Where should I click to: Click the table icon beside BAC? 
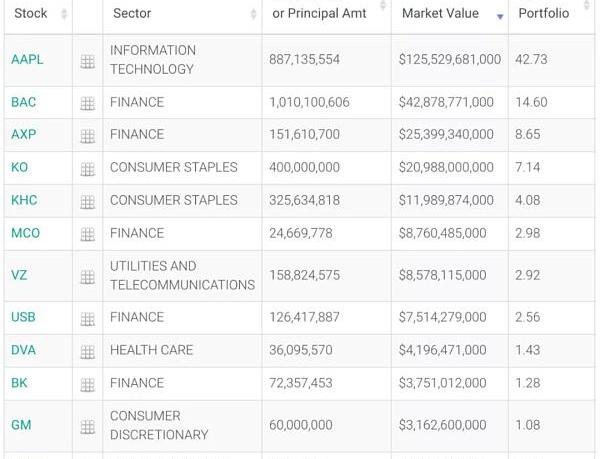[x=88, y=103]
